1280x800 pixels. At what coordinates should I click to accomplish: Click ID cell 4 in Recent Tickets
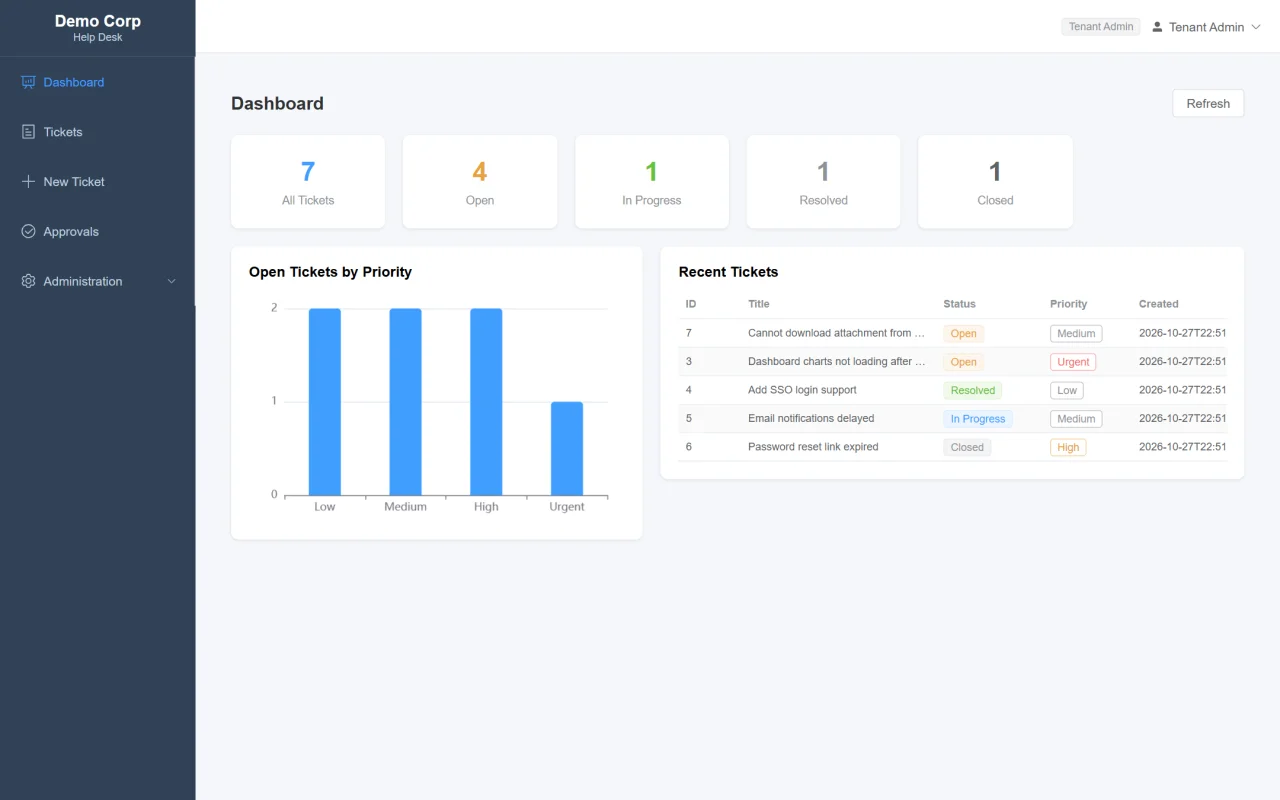pyautogui.click(x=689, y=390)
